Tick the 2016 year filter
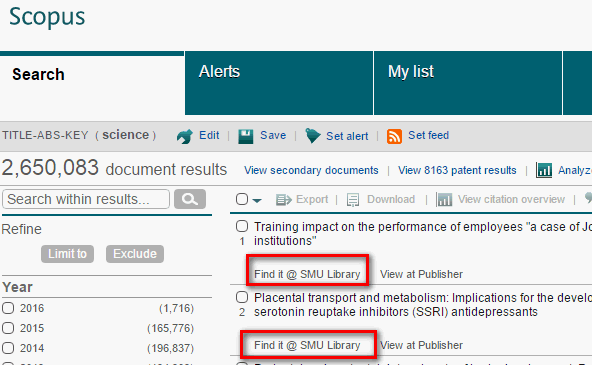592x365 pixels. 8,308
